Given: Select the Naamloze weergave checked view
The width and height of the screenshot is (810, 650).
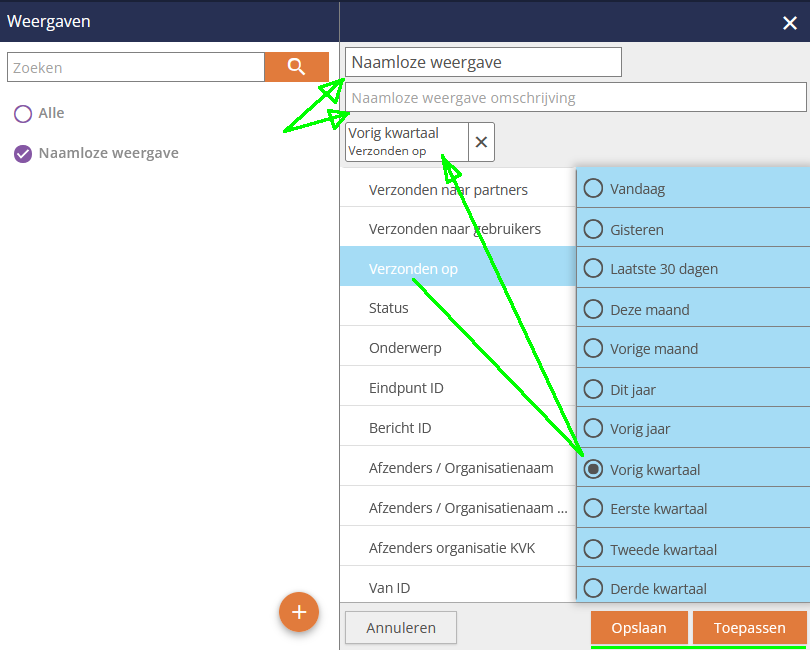Looking at the screenshot, I should 23,154.
